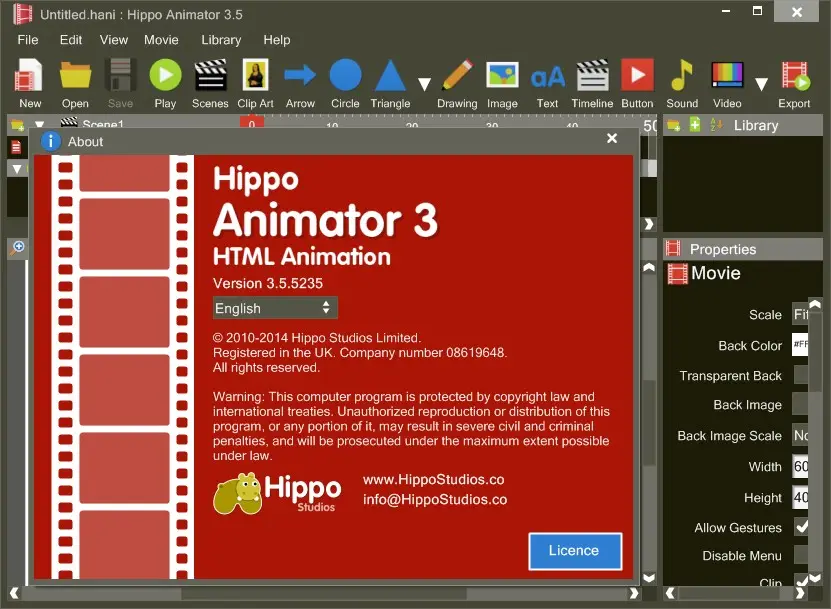Click the Licence button
831x609 pixels.
575,551
